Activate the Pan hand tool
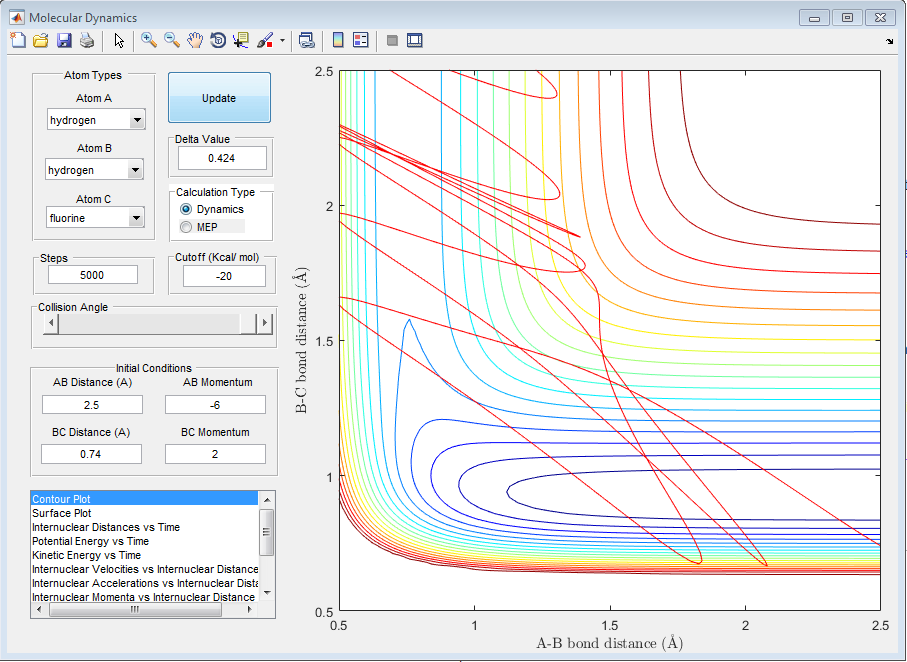 click(x=195, y=41)
